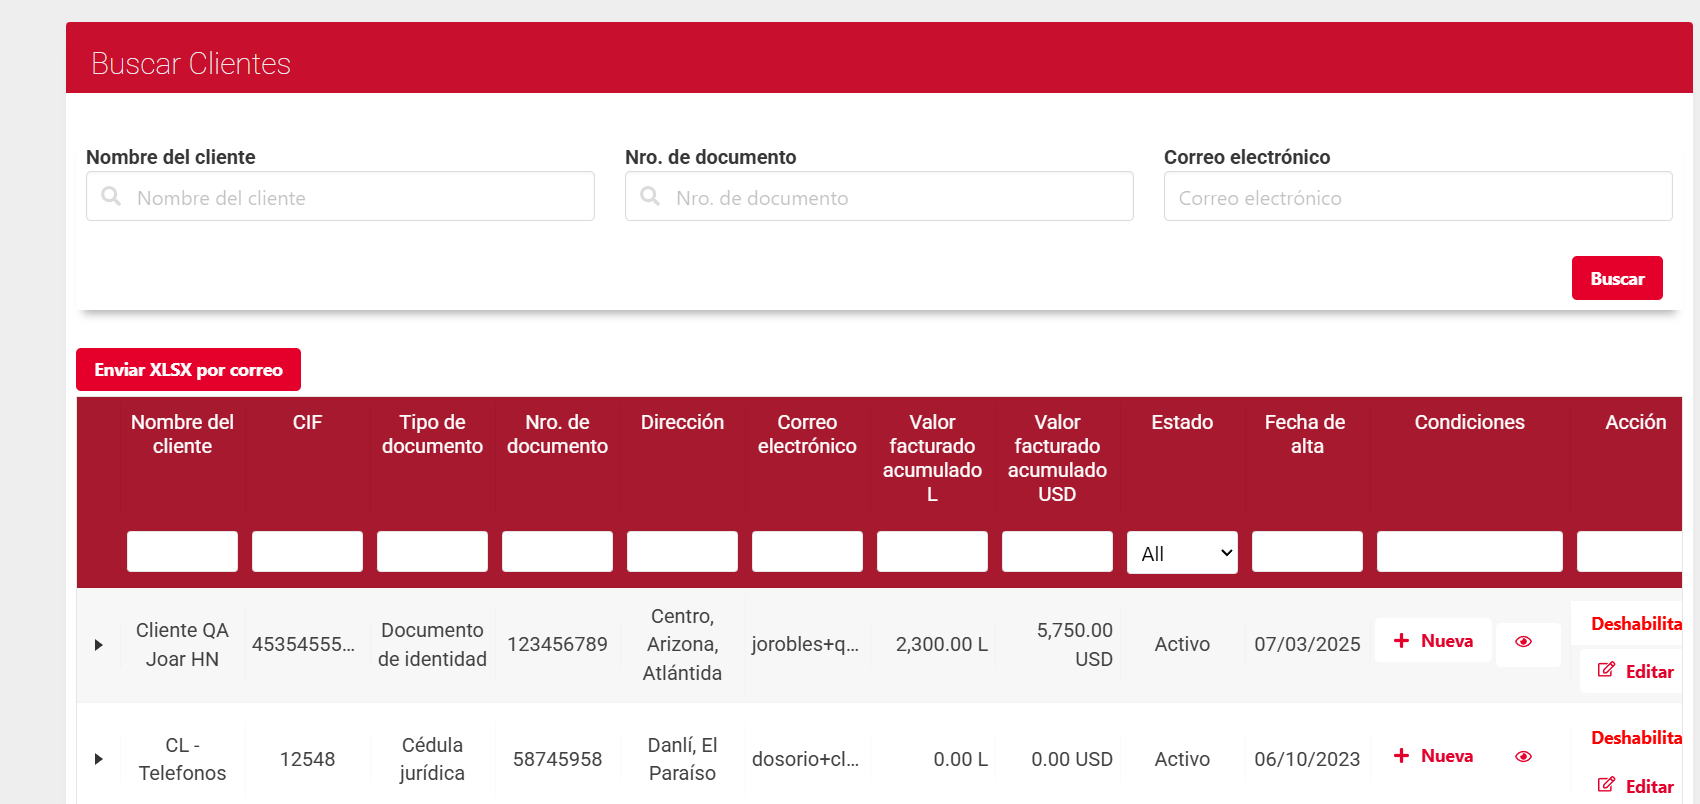This screenshot has width=1700, height=804.
Task: Add Nueva condition for Cliente QA Joar HN
Action: click(1432, 641)
